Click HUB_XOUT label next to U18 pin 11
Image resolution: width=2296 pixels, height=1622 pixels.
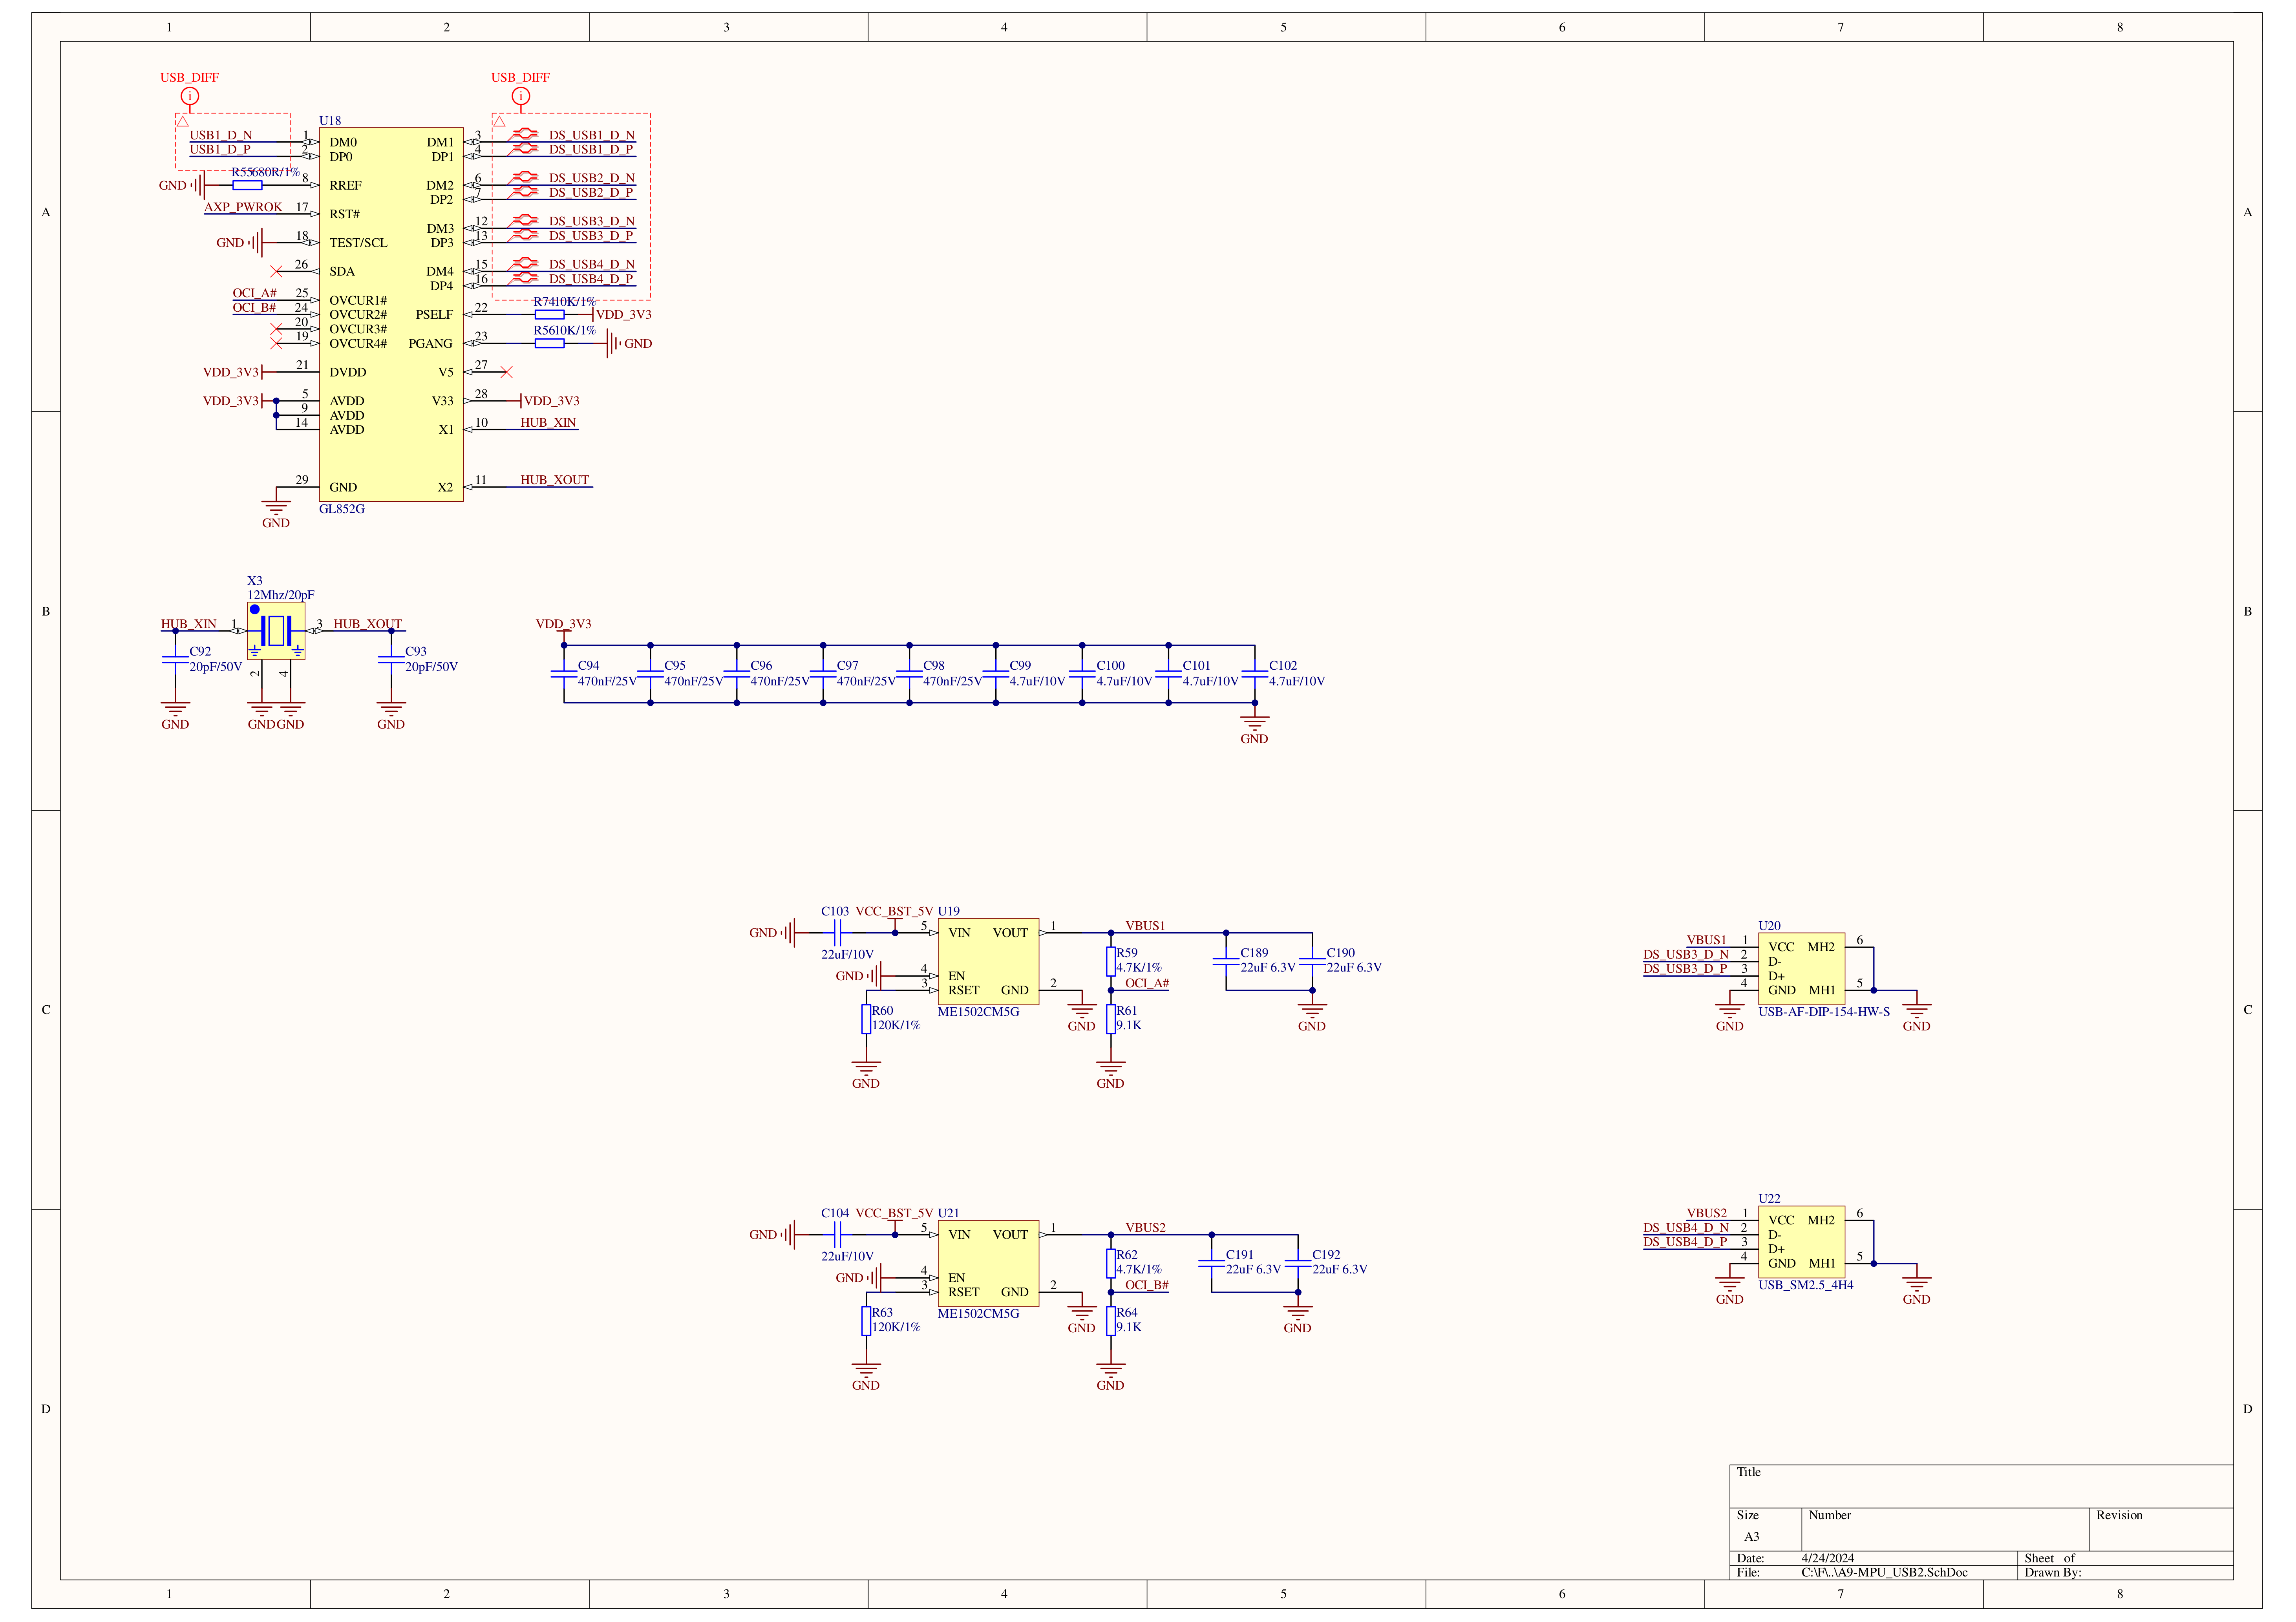tap(555, 480)
